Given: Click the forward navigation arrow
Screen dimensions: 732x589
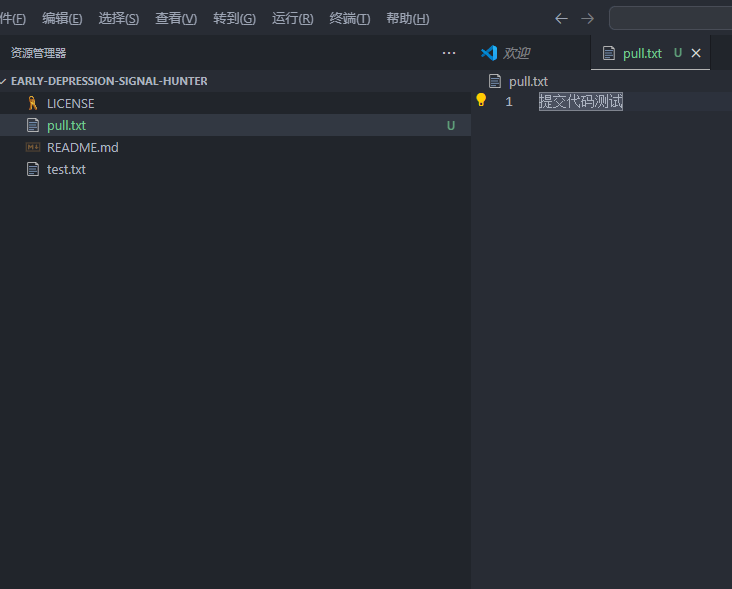Looking at the screenshot, I should click(587, 19).
